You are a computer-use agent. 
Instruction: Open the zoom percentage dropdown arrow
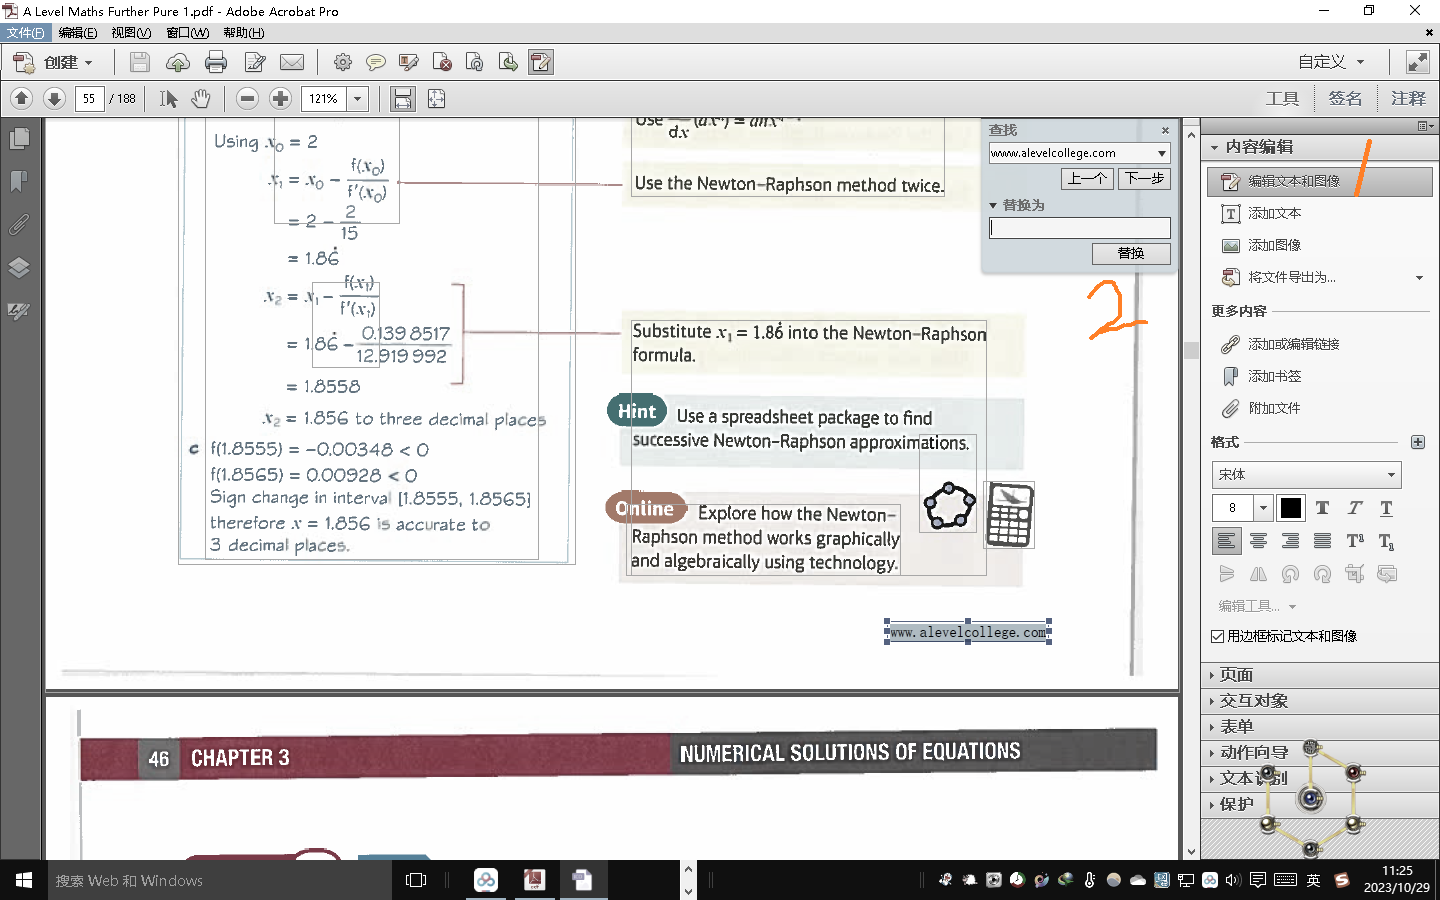point(358,99)
